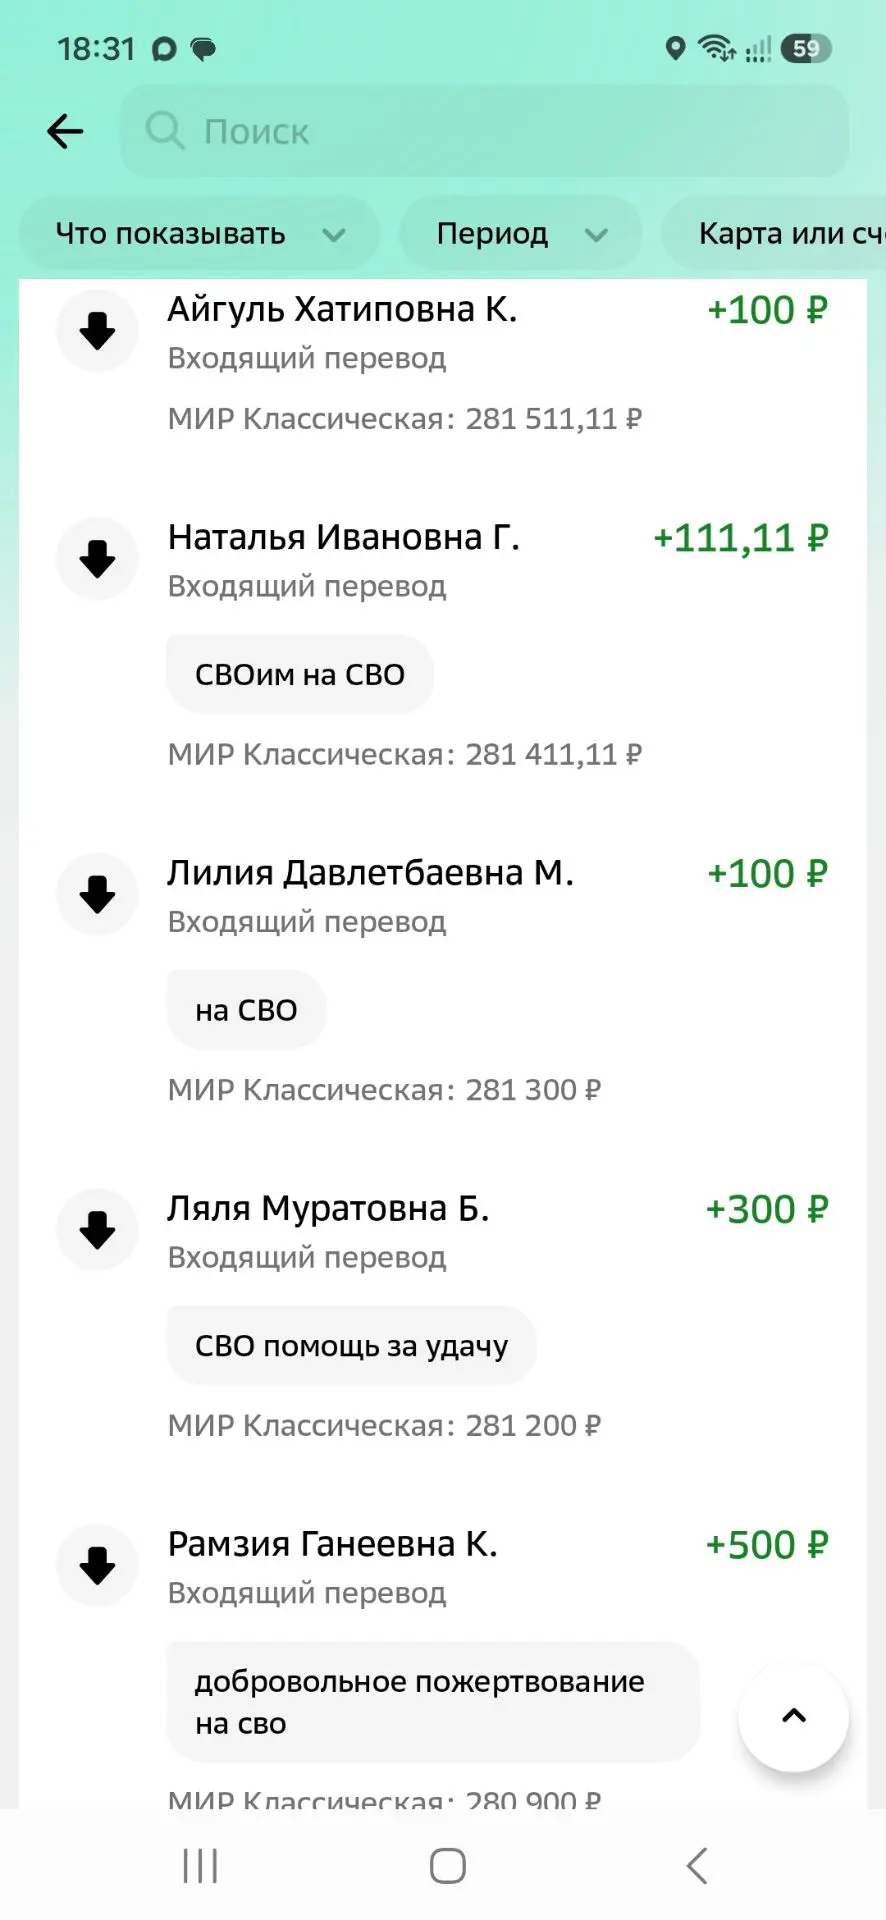The image size is (886, 1920).
Task: Tap incoming-transfer arrow icon for Лилия Давлетбаевна М.
Action: pyautogui.click(x=97, y=894)
